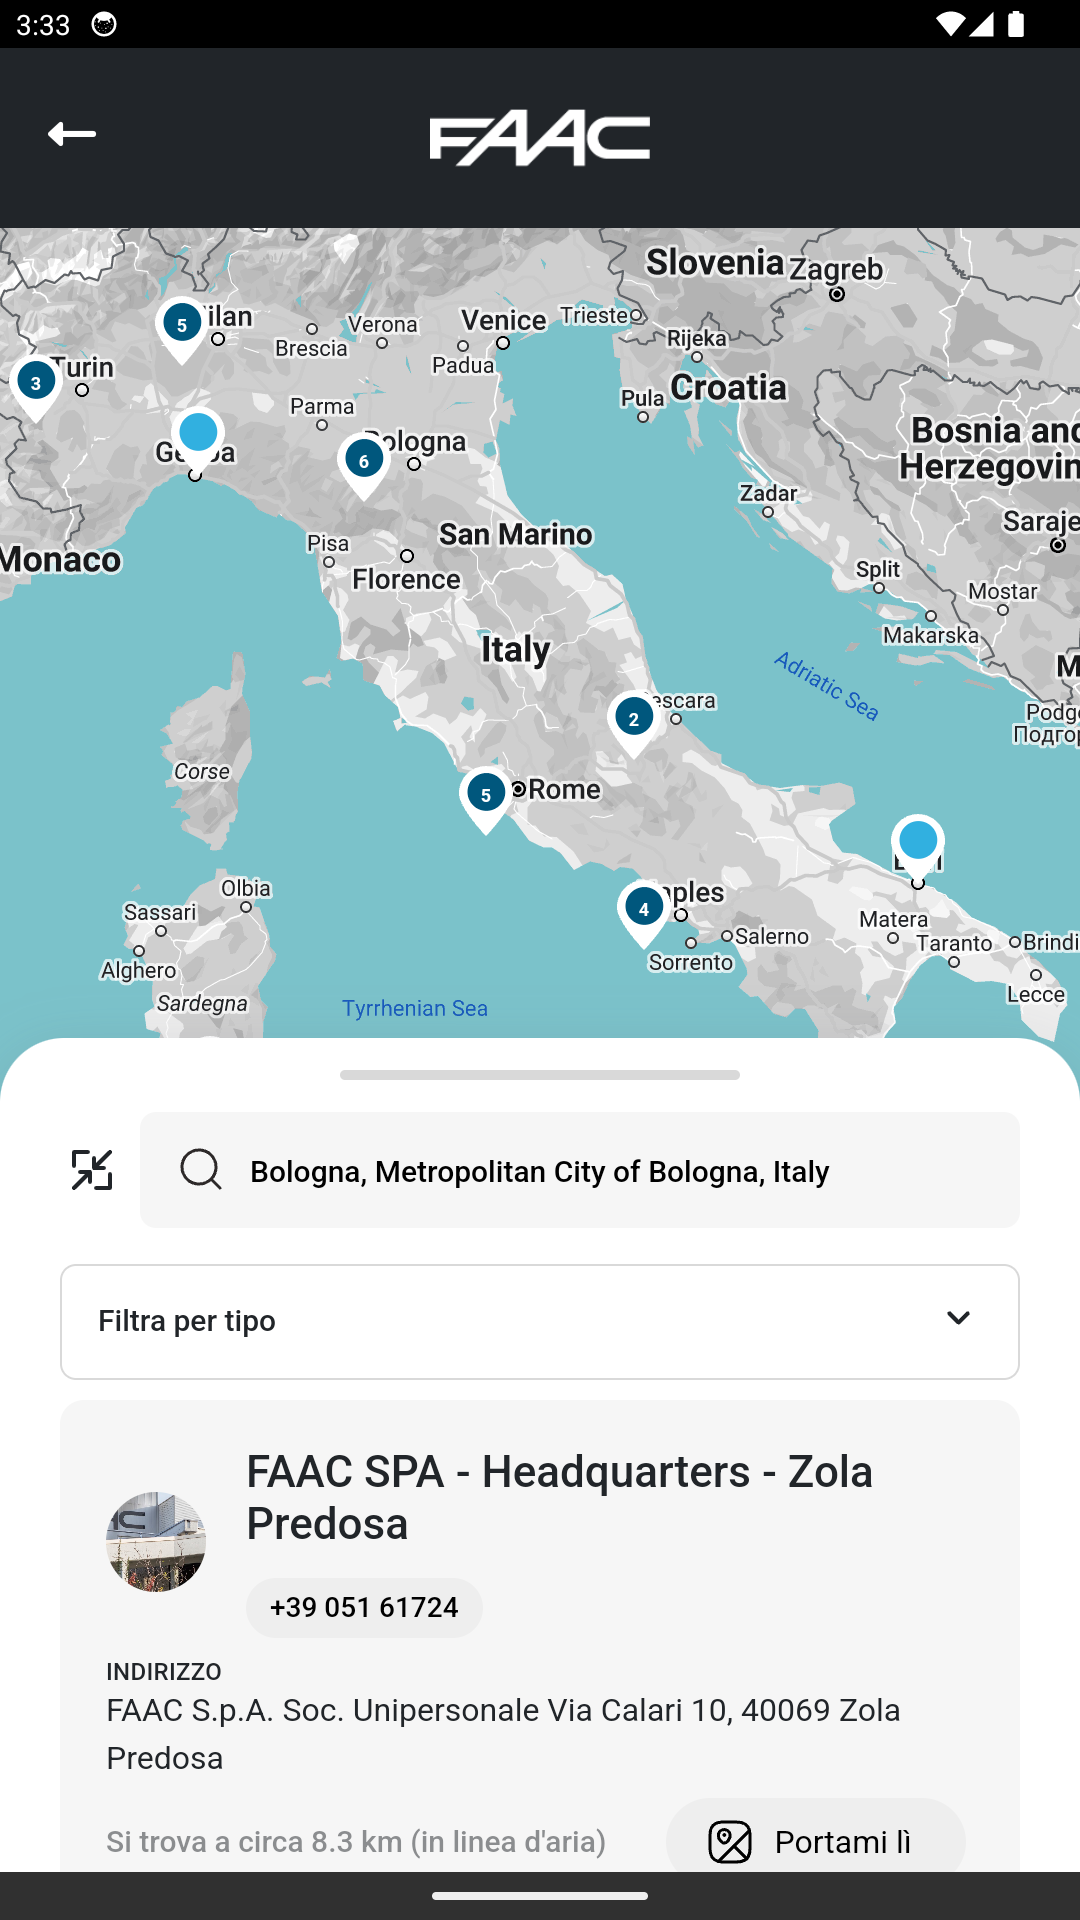Image resolution: width=1080 pixels, height=1920 pixels.
Task: Tap the single blue pin near Genoa
Action: tap(198, 434)
